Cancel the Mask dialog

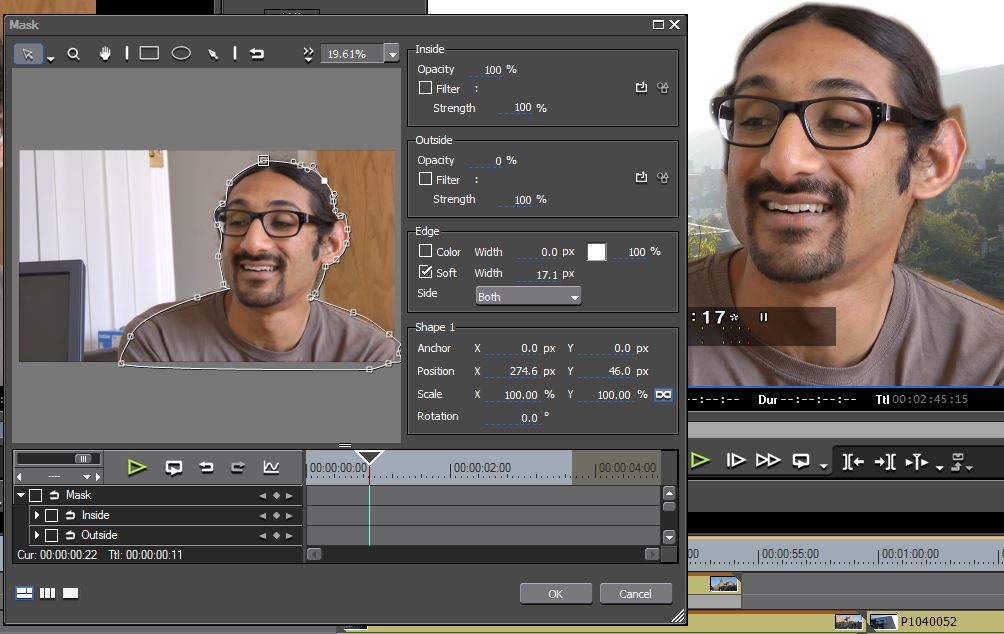coord(635,593)
